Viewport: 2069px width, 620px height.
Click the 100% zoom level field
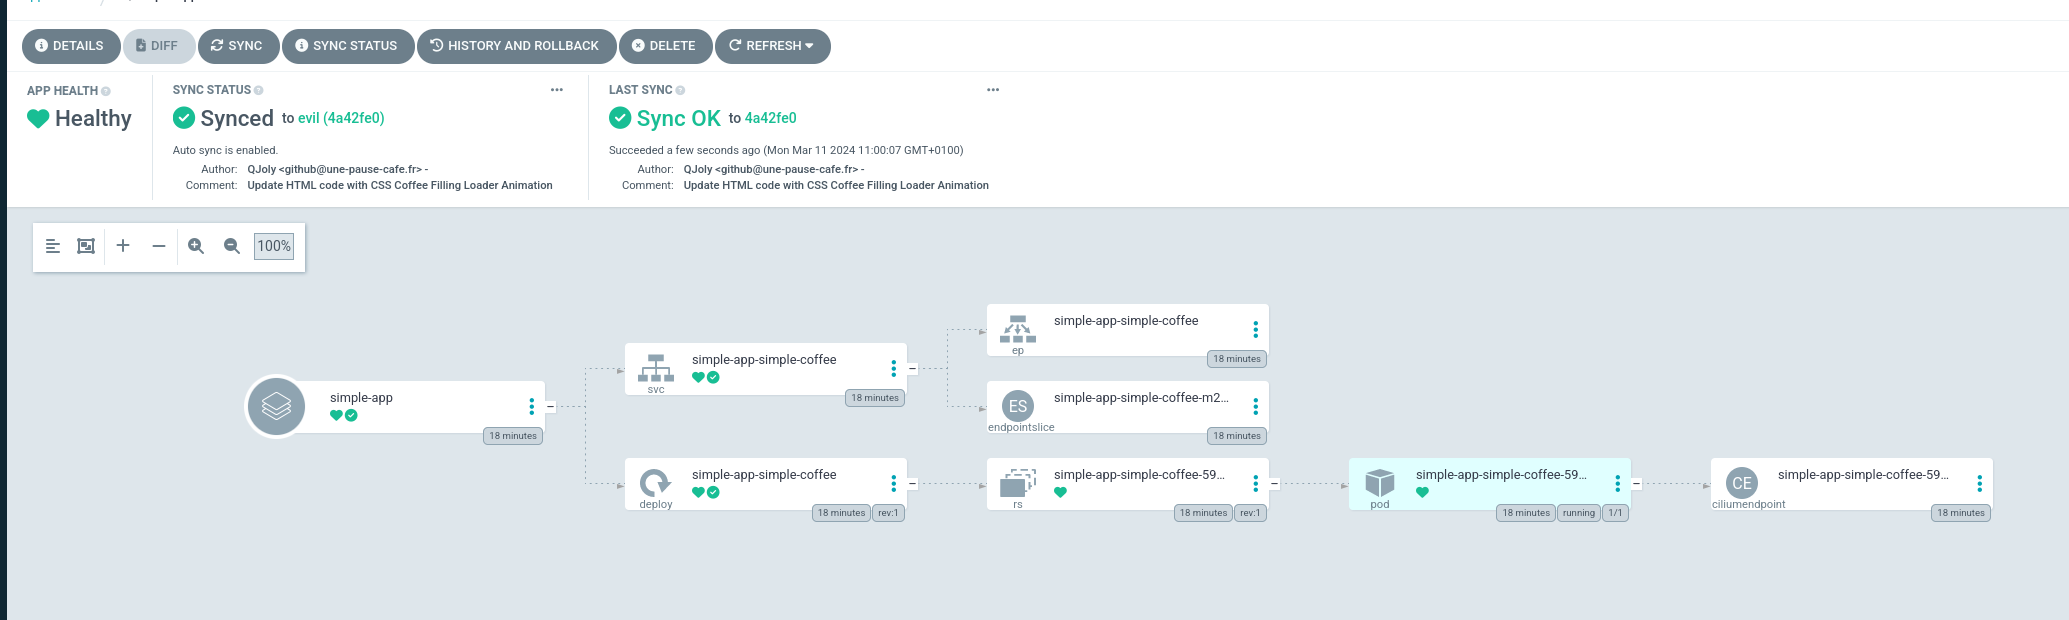pos(274,246)
